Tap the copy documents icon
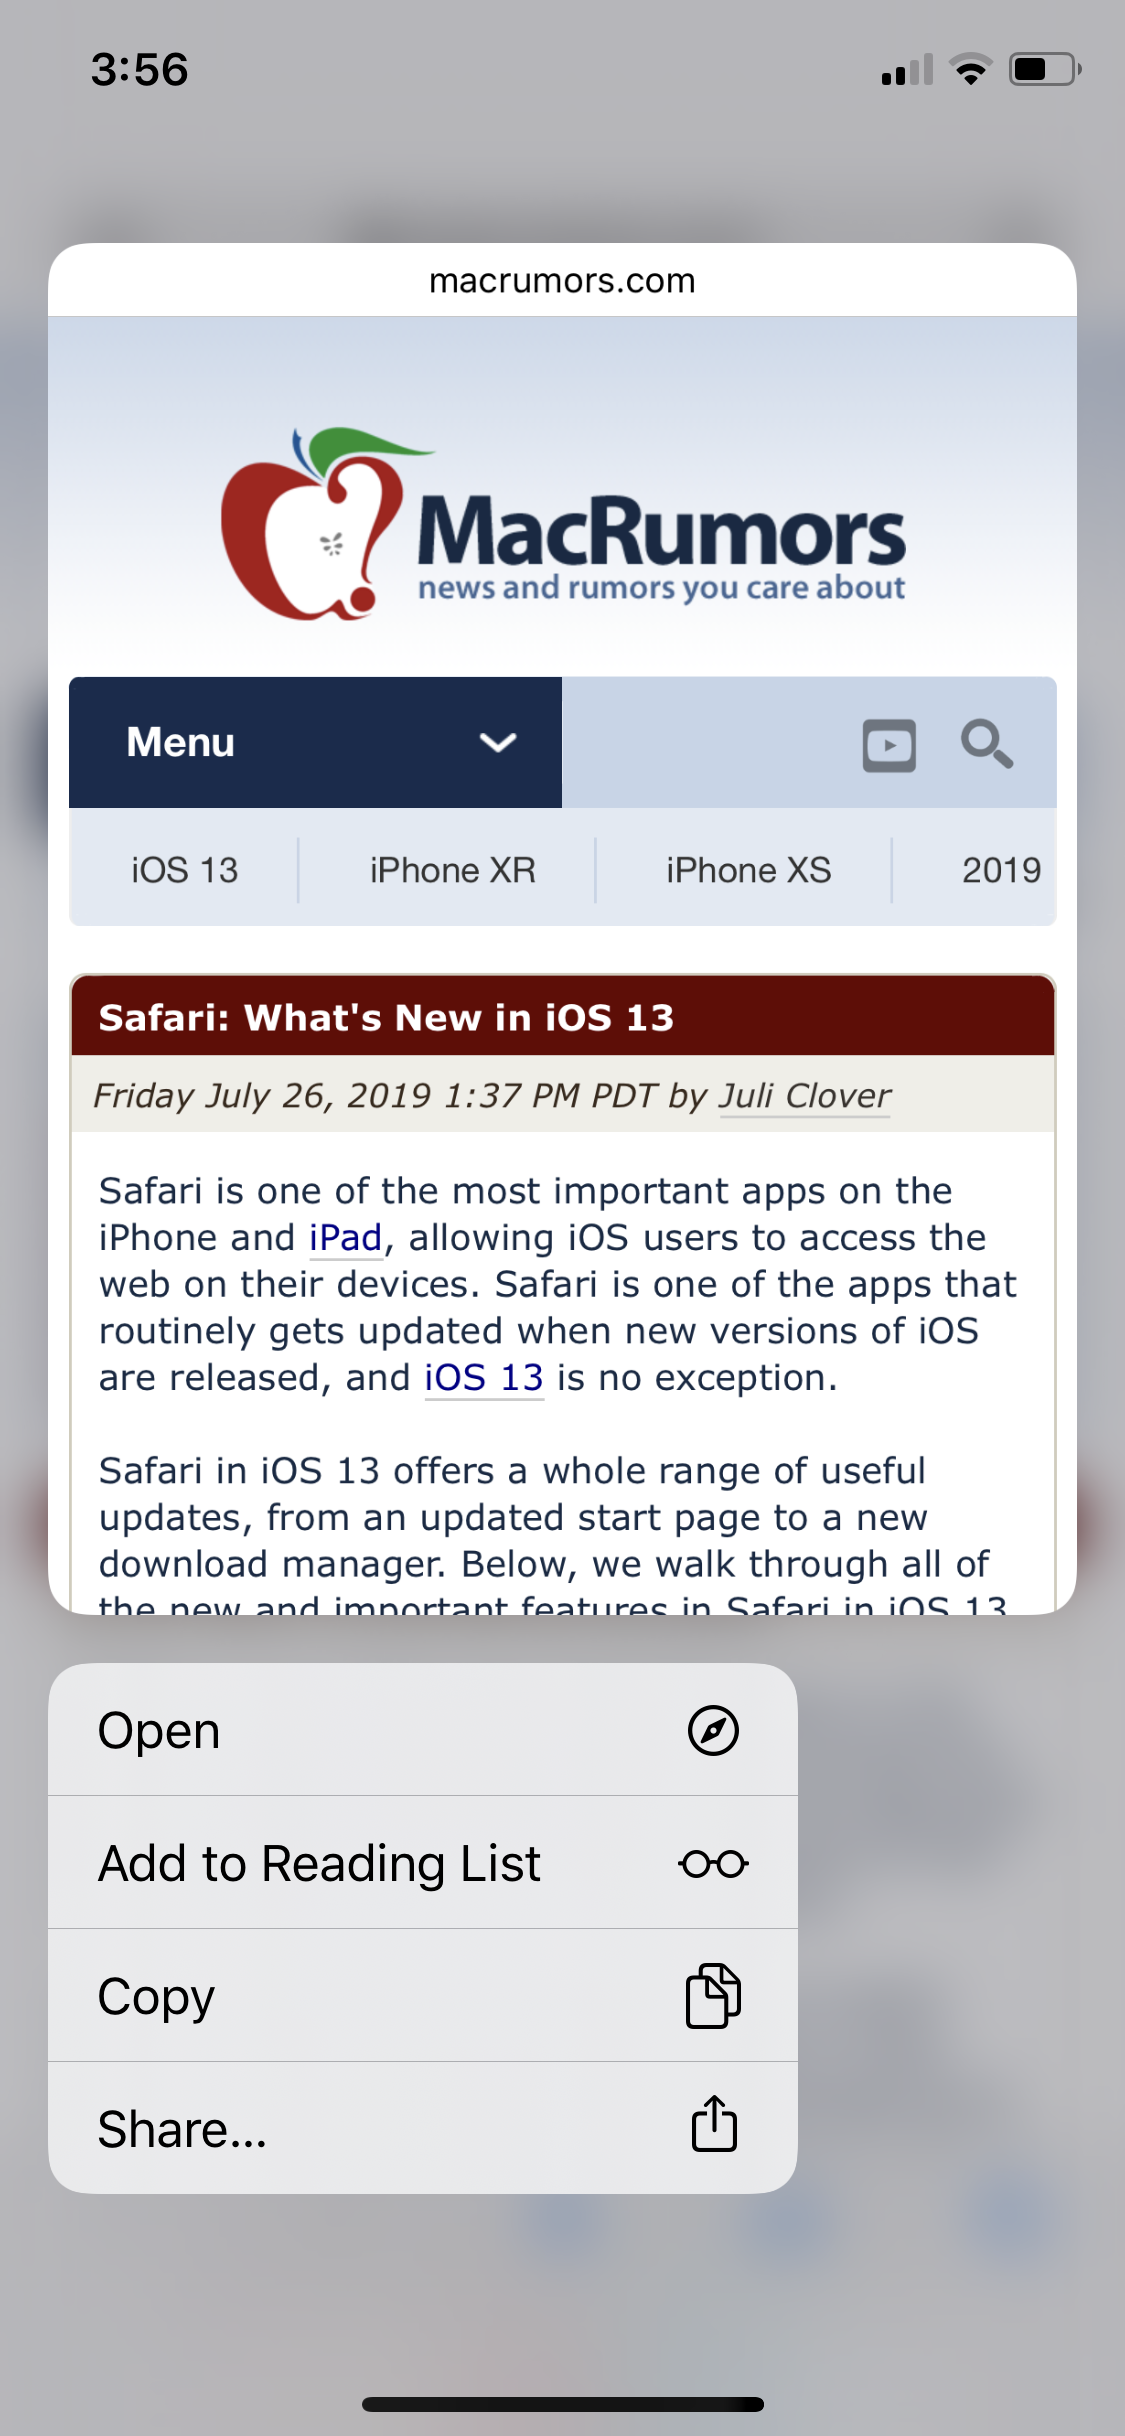Image resolution: width=1125 pixels, height=2436 pixels. 713,1996
